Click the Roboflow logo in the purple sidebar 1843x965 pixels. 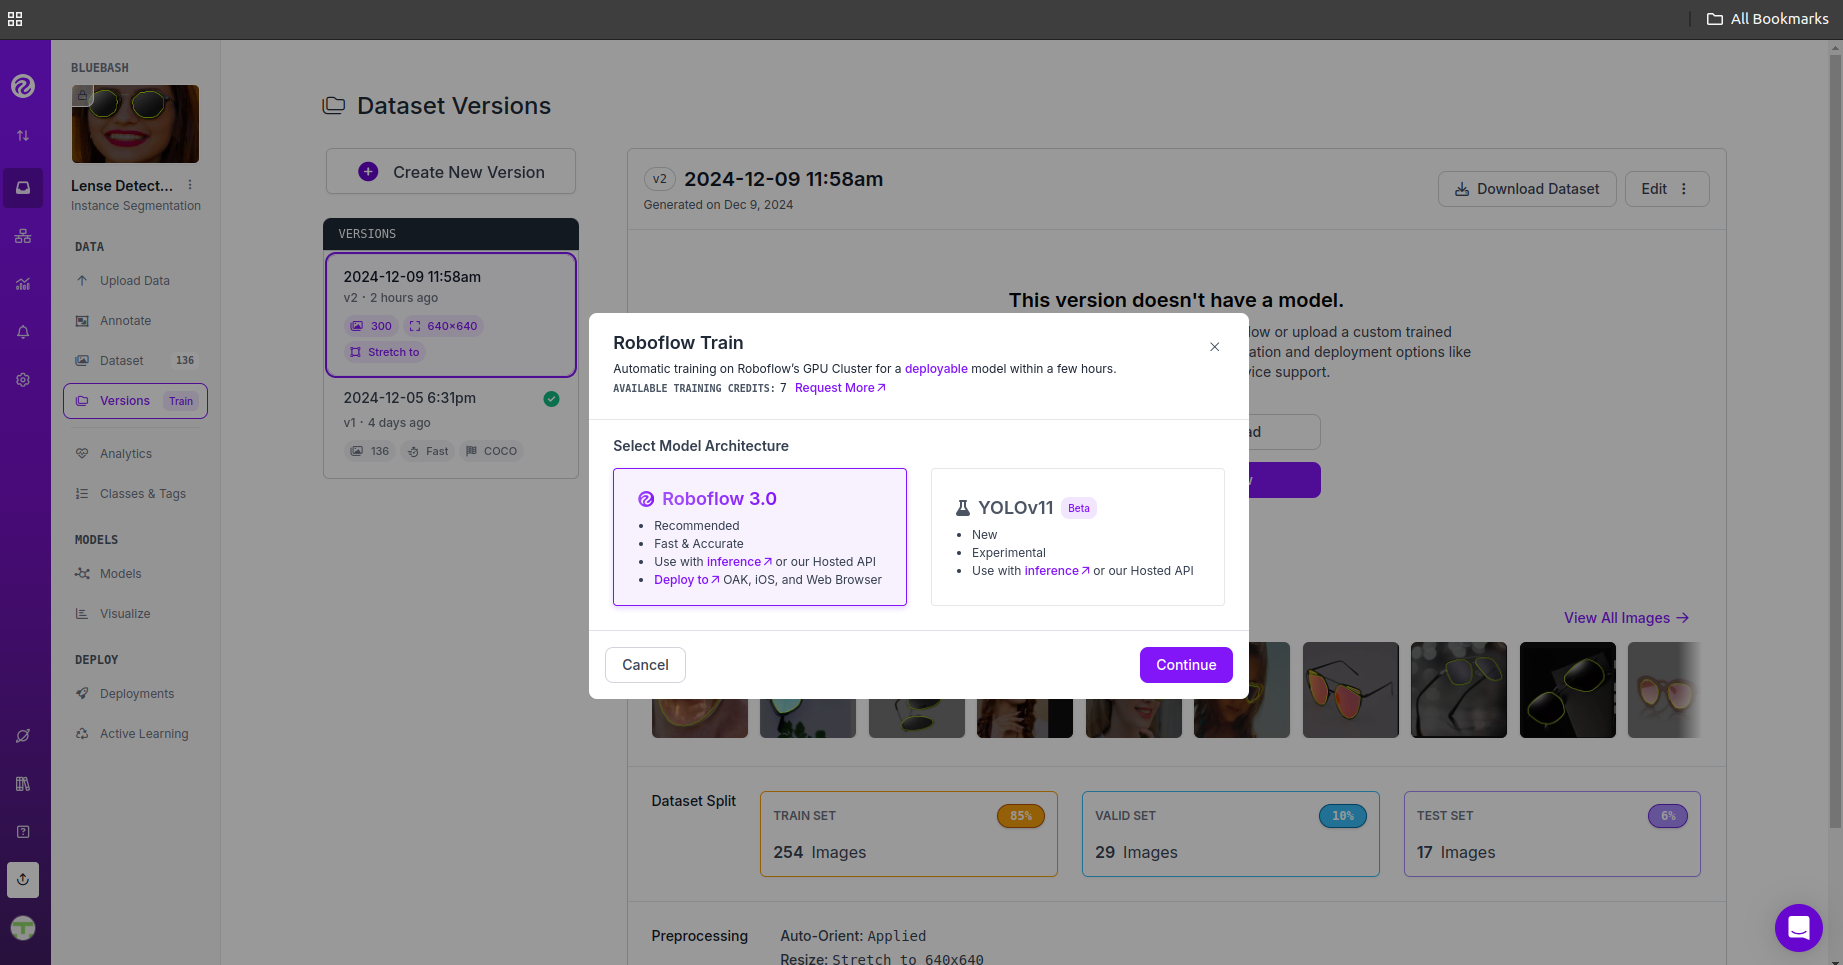(x=23, y=86)
